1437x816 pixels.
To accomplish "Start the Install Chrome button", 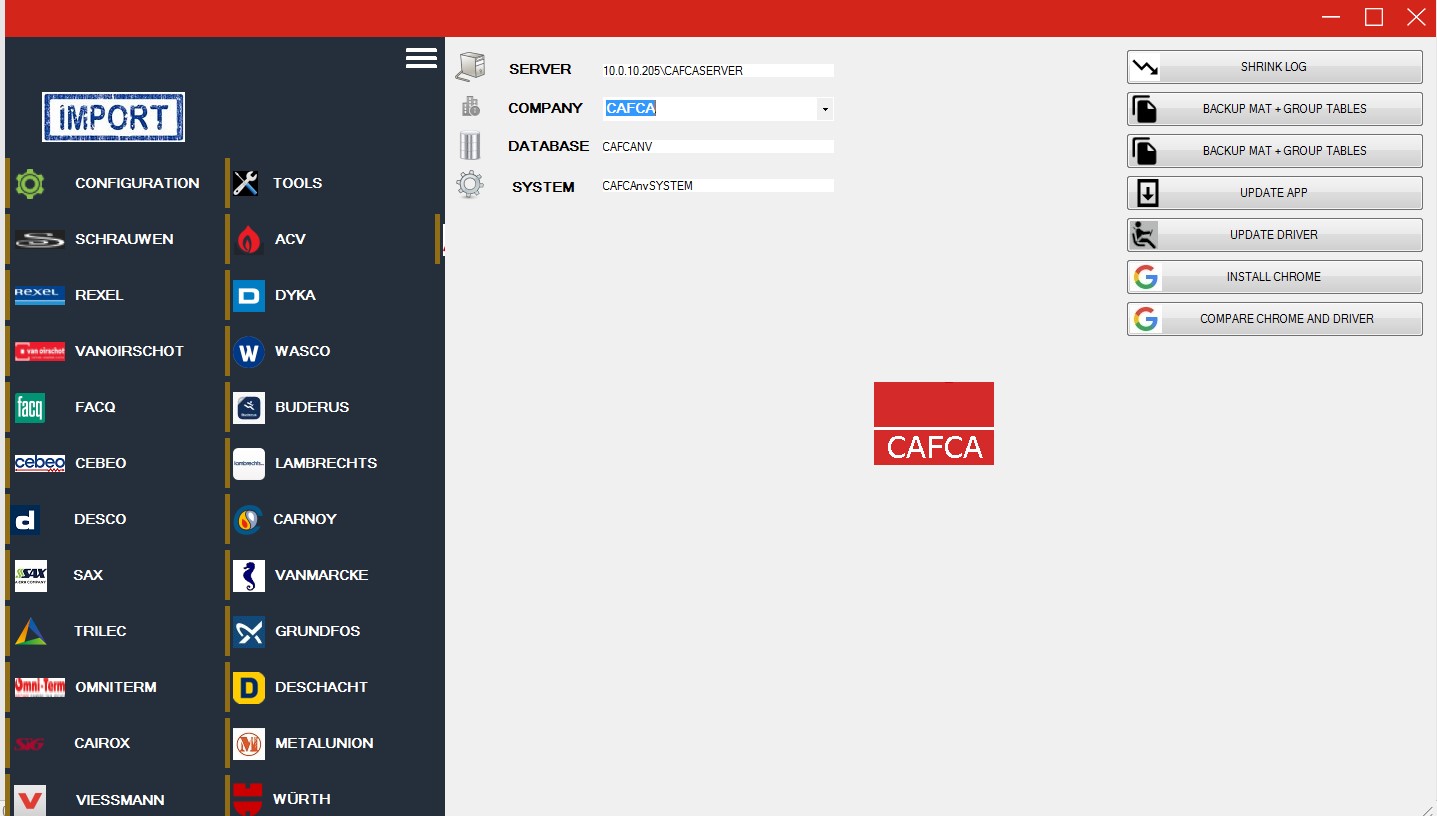I will coord(1274,277).
